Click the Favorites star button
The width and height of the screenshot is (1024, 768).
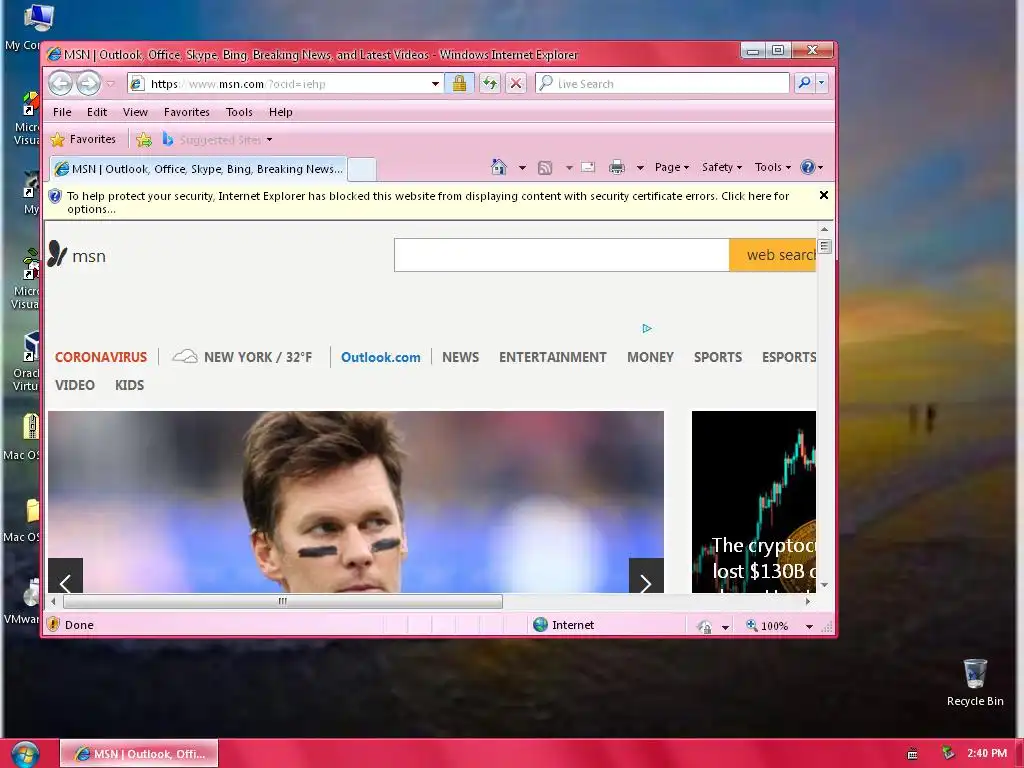coord(84,139)
